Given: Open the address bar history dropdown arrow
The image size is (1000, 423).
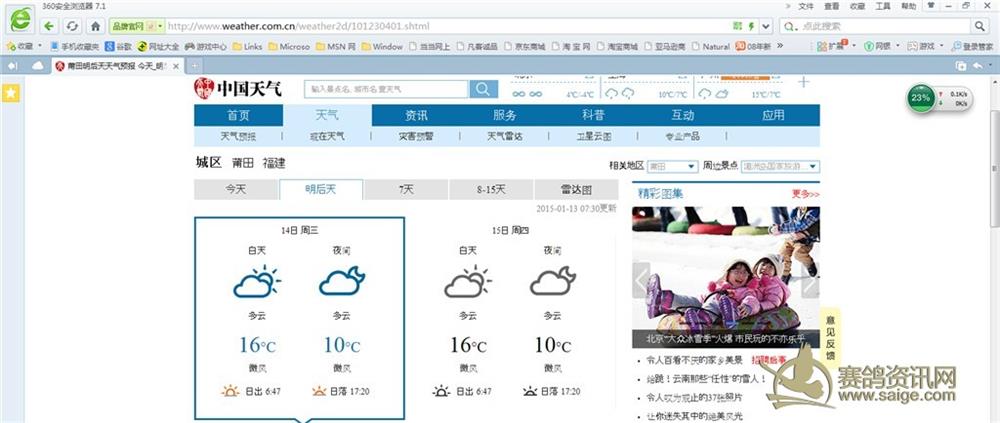Looking at the screenshot, I should click(x=765, y=26).
